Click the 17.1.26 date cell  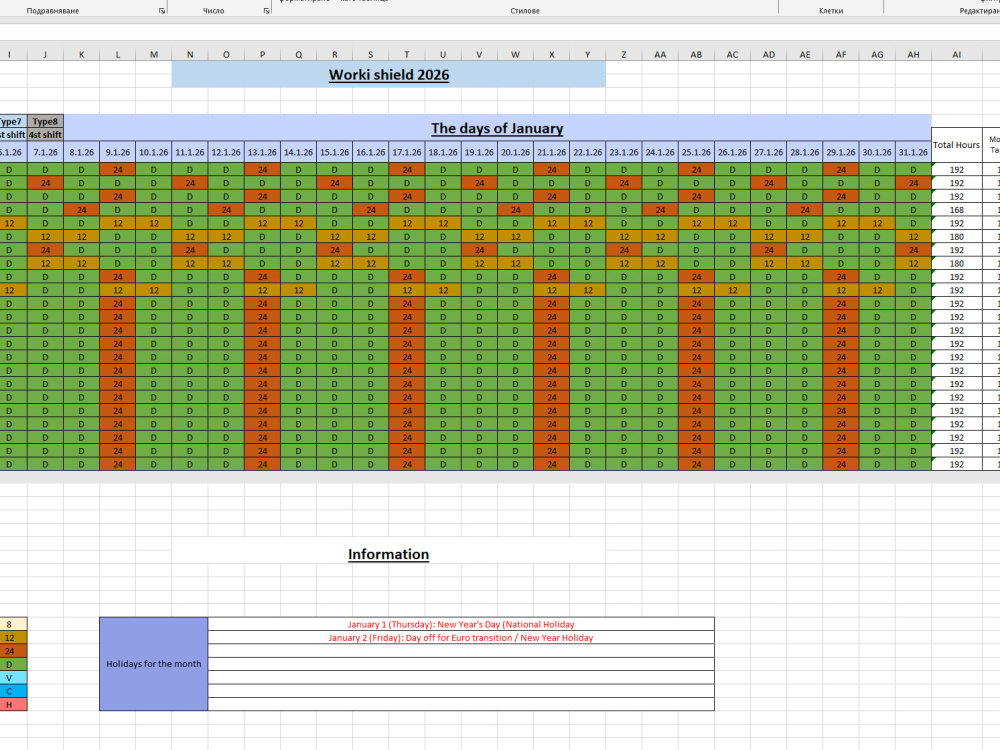point(407,152)
